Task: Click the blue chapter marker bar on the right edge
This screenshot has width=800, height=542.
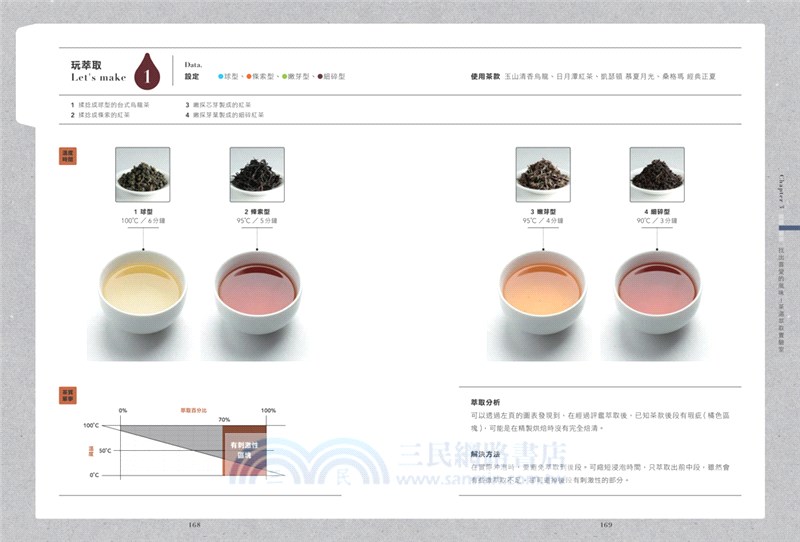Action: pos(789,228)
